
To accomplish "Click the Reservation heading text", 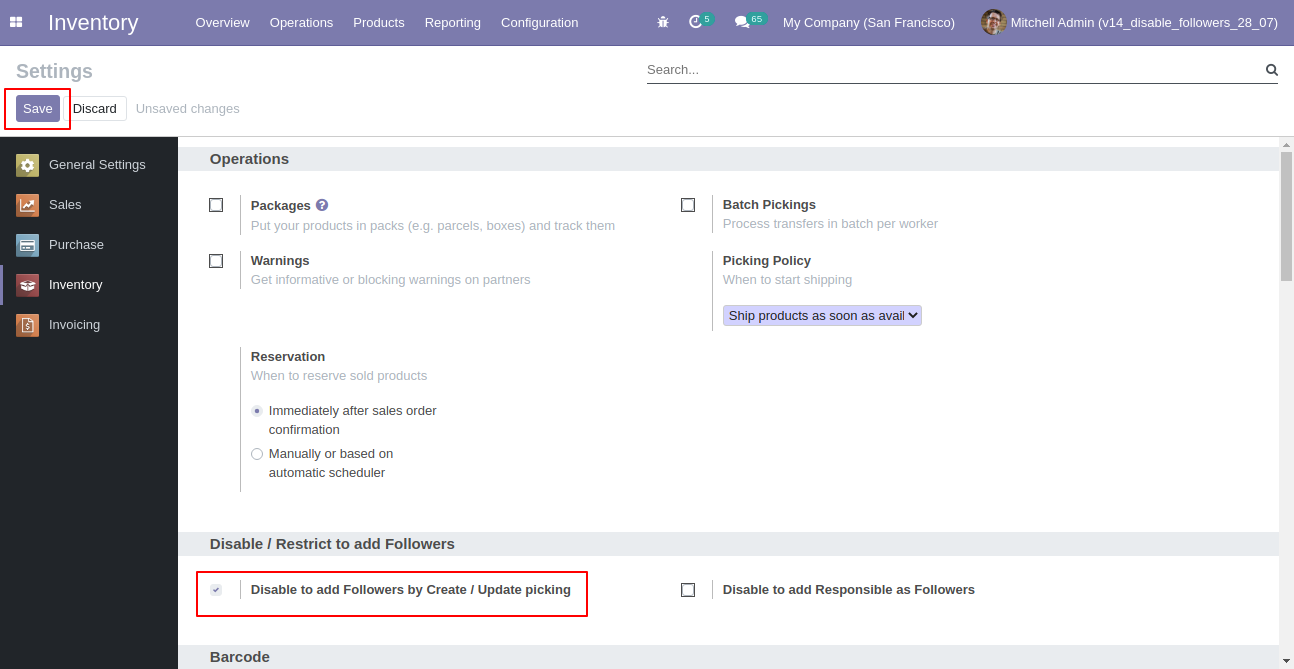I will coord(288,357).
